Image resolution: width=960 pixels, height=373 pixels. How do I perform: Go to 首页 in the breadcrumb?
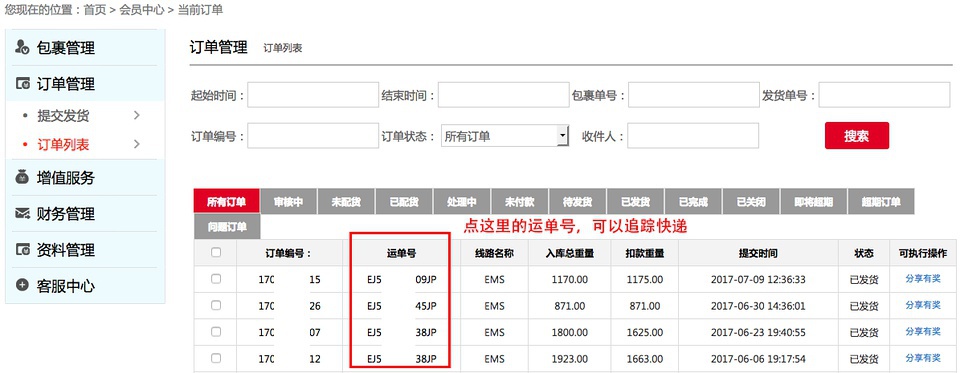(95, 10)
